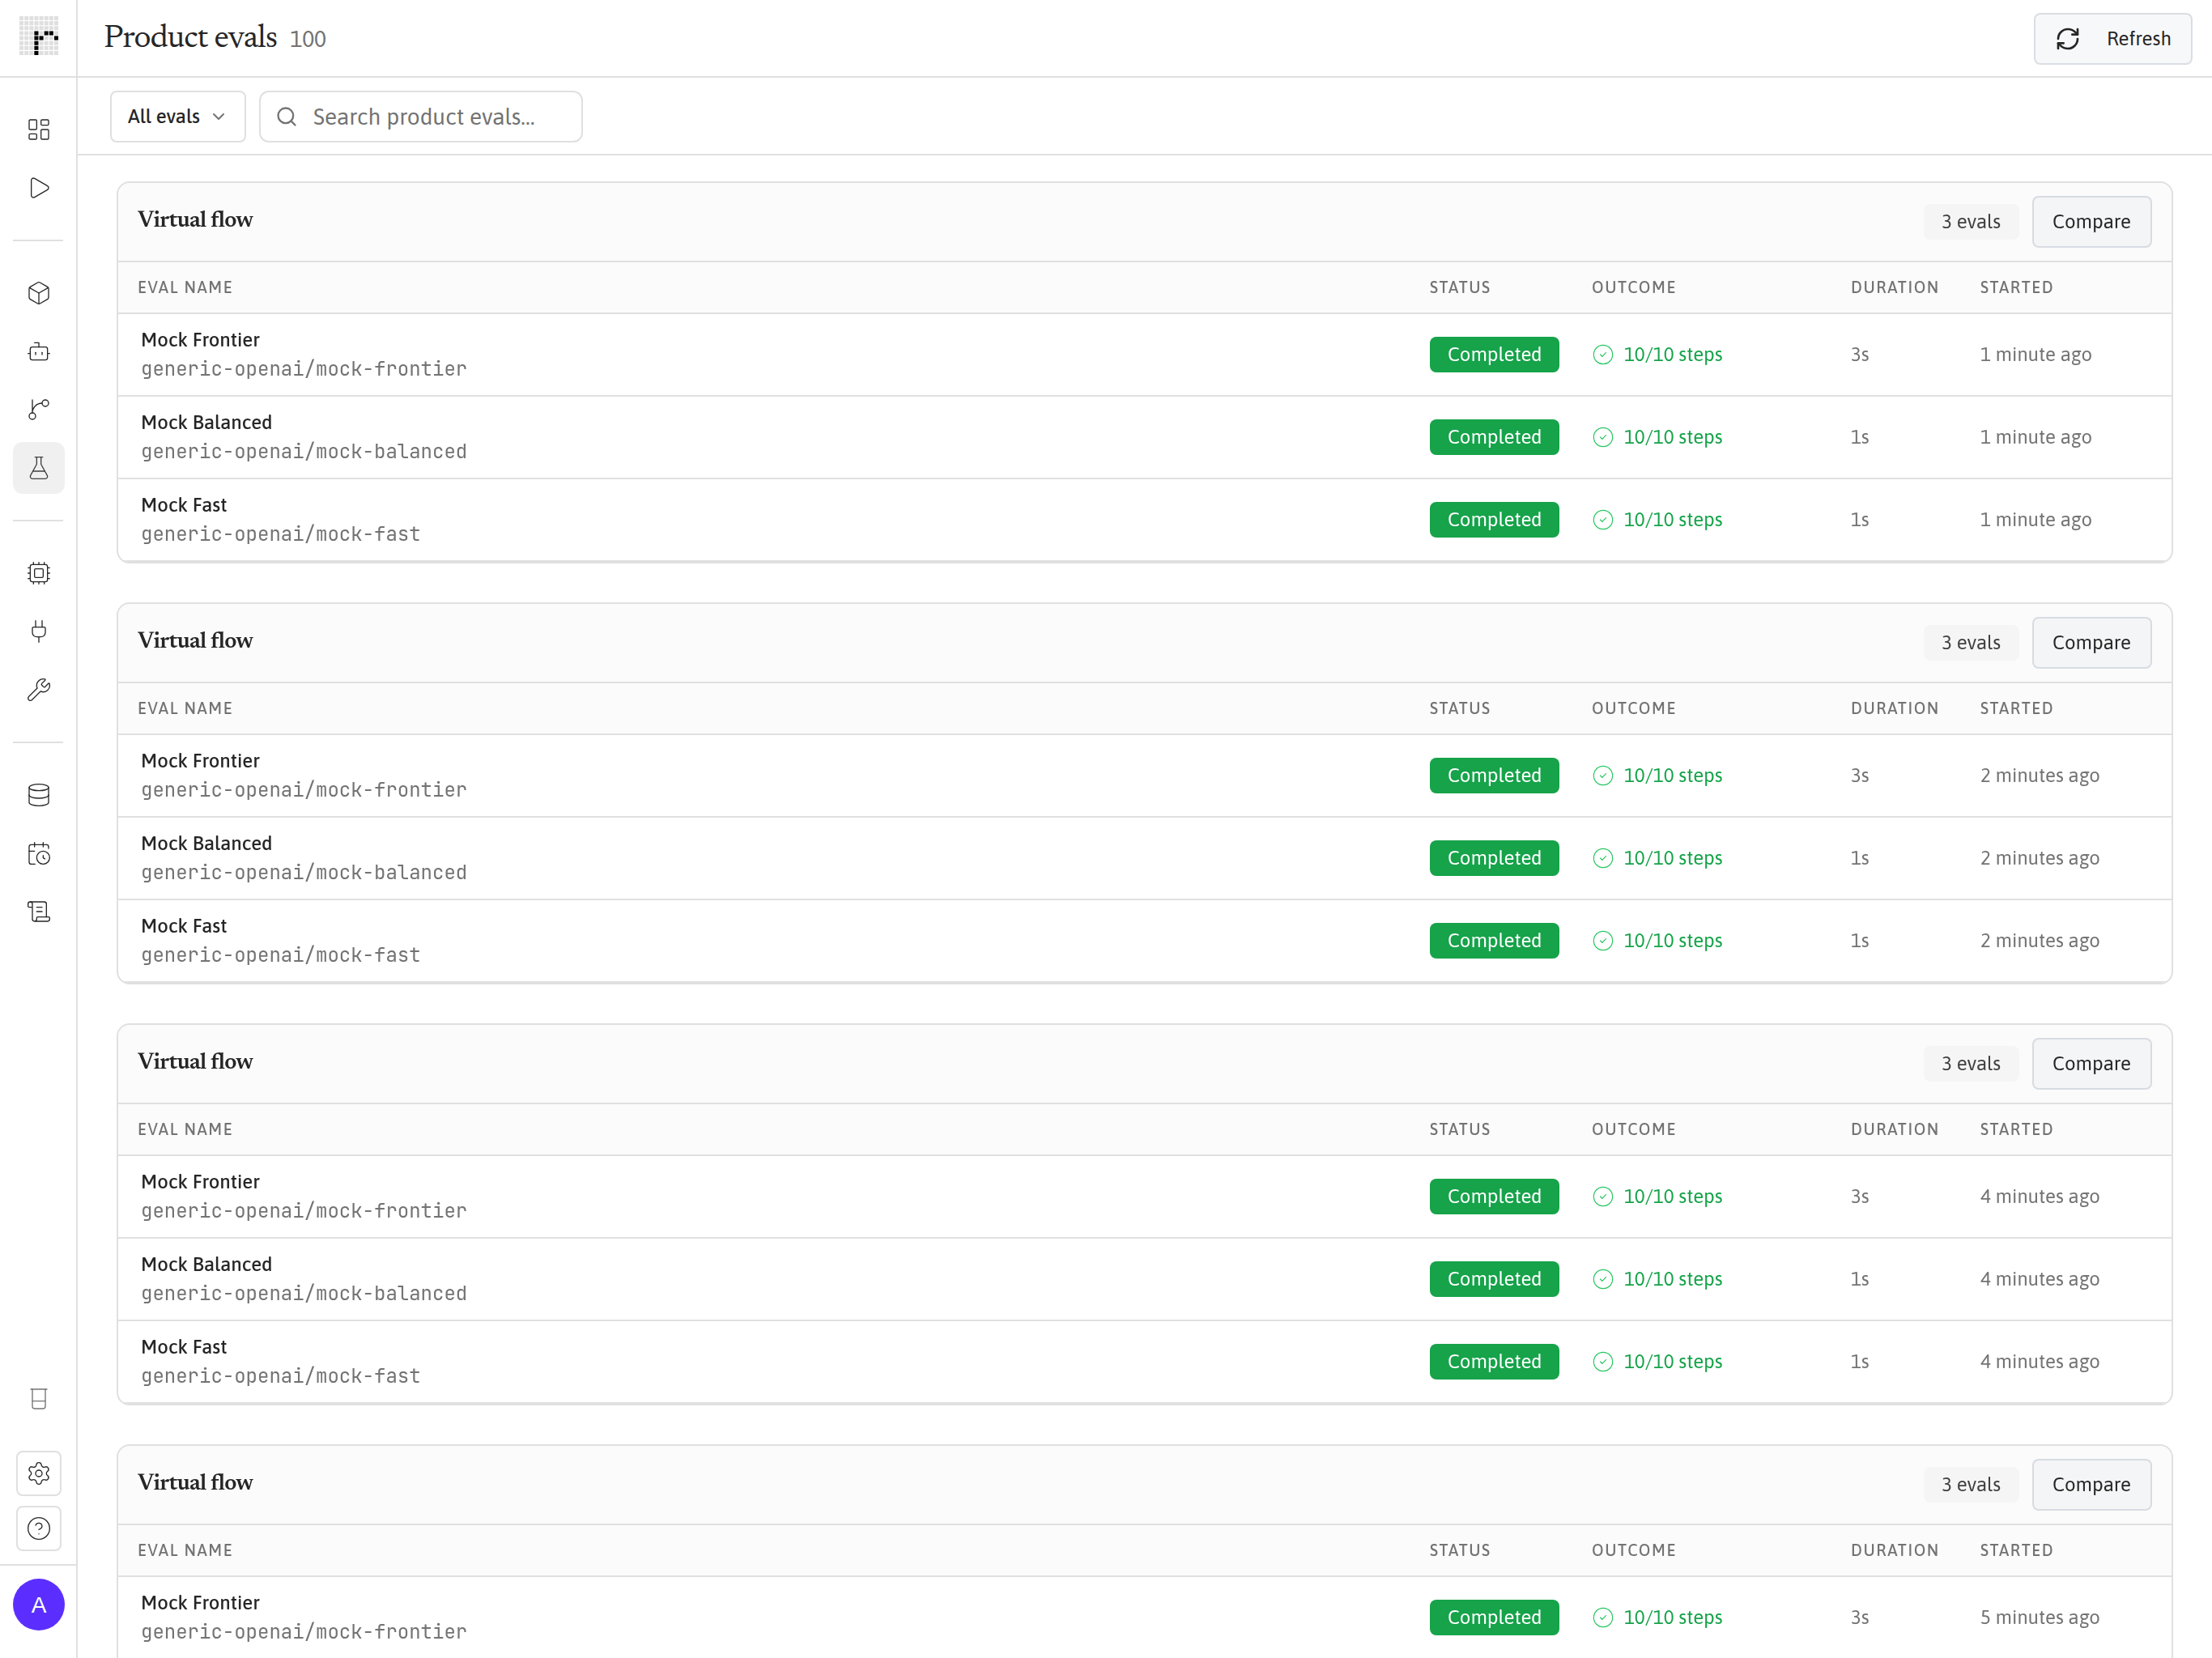Open Mock Frontier started 5 minutes ago

1144,1617
